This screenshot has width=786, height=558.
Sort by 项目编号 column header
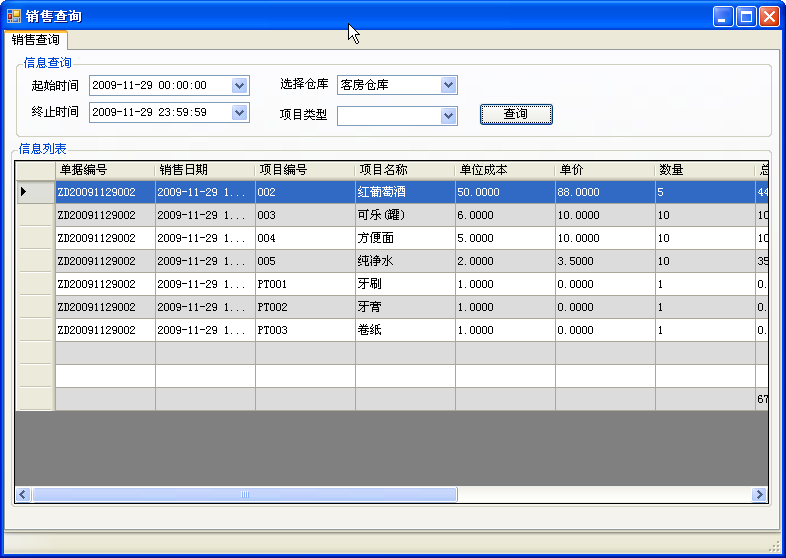[305, 170]
